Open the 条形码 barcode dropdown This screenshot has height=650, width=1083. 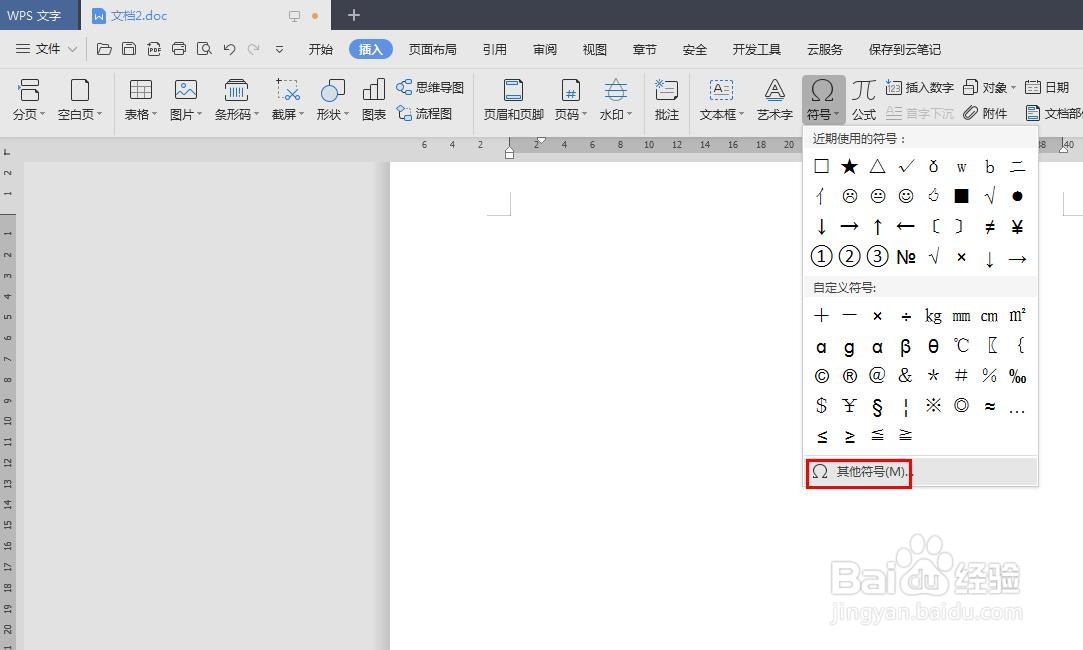coord(236,100)
